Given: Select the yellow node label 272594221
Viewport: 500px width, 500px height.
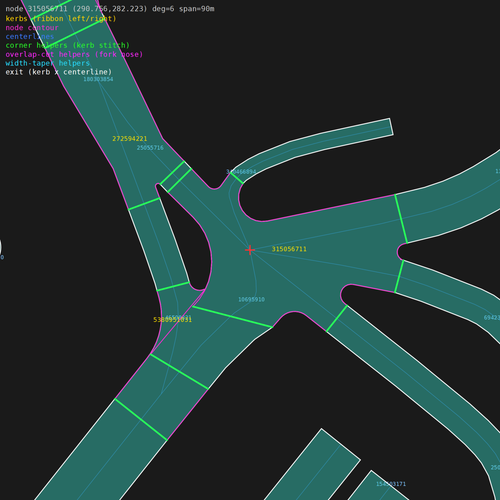Looking at the screenshot, I should 130,139.
